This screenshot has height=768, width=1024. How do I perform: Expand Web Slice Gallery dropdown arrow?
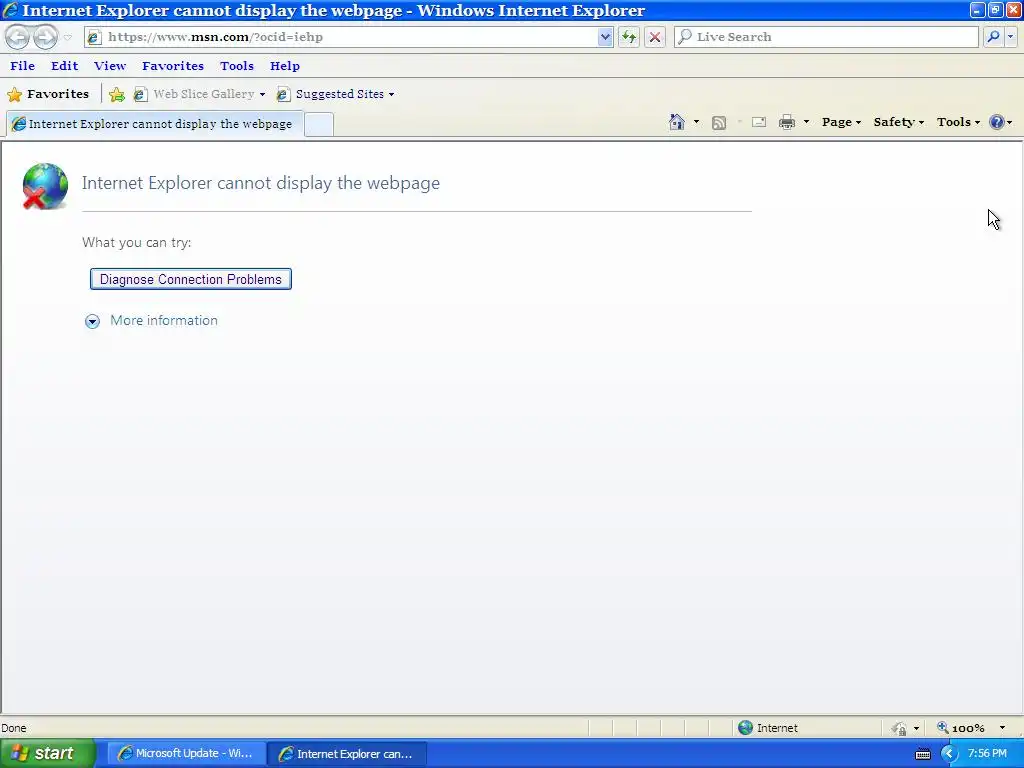(x=263, y=95)
